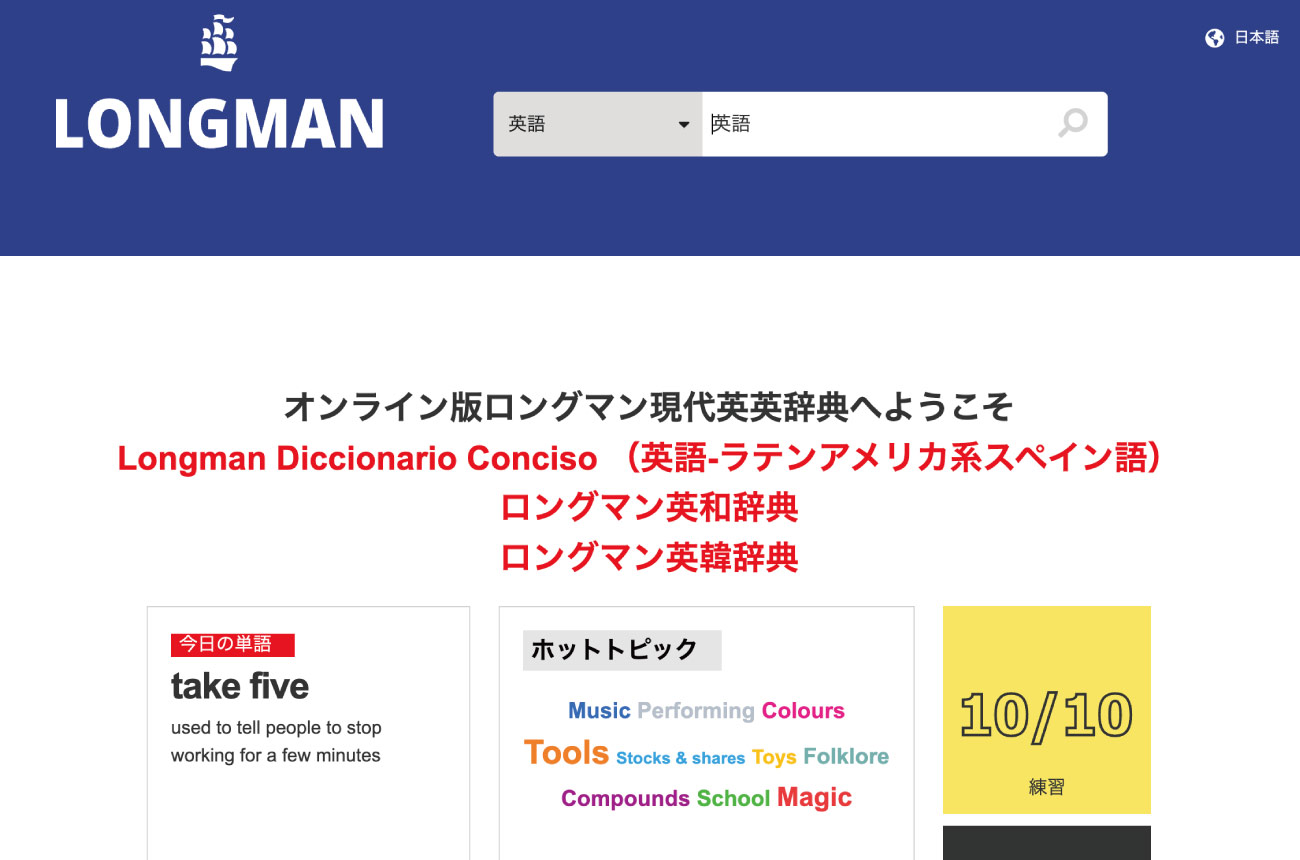Click the dropdown arrow beside 英語
Viewport: 1300px width, 860px height.
(684, 125)
